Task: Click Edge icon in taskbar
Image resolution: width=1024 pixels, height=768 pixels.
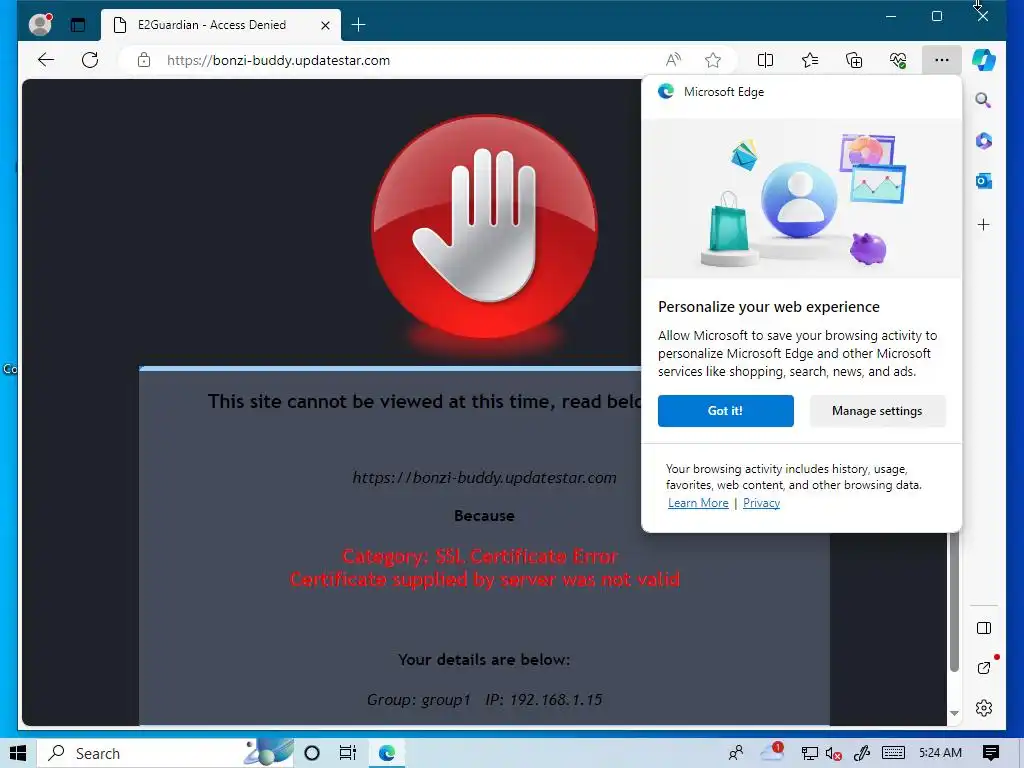Action: [387, 753]
